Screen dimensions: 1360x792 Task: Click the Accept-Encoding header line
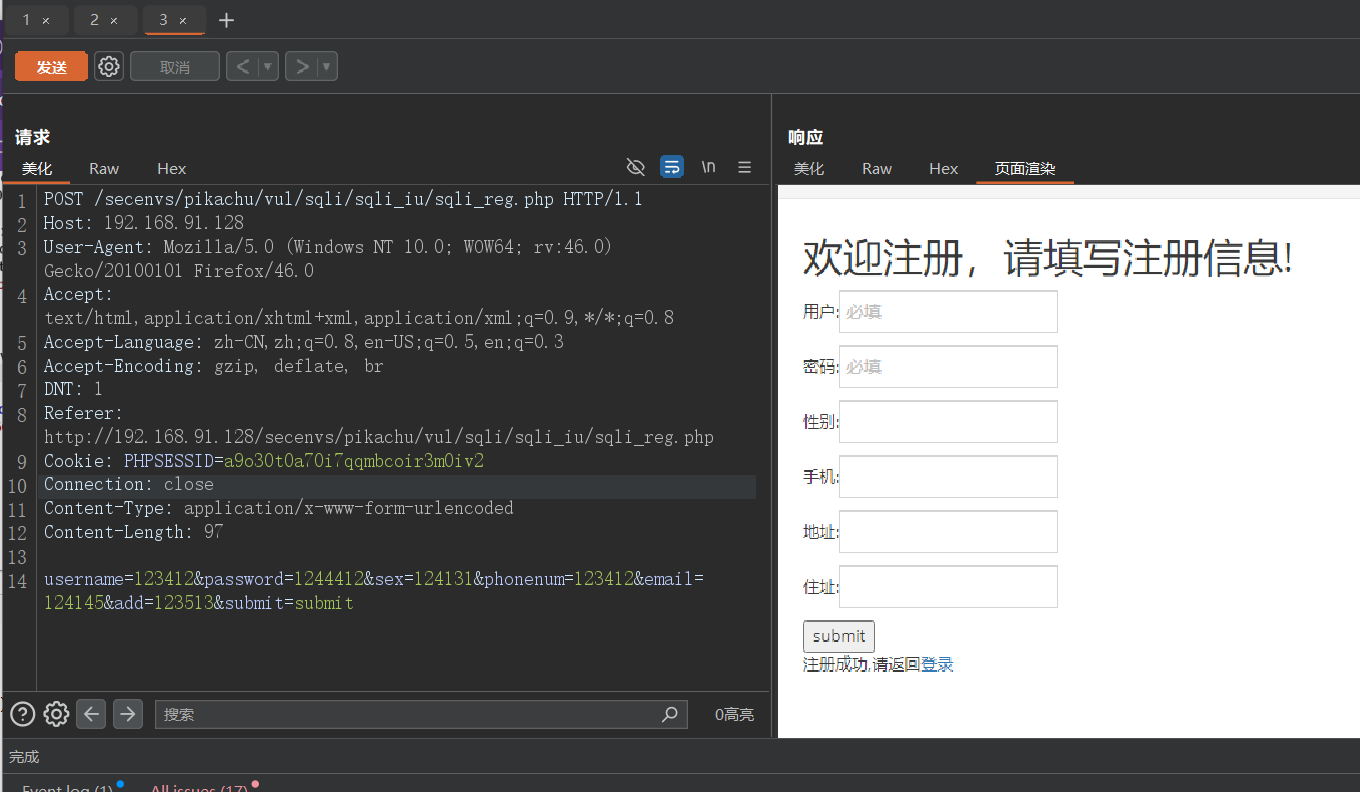tap(214, 366)
